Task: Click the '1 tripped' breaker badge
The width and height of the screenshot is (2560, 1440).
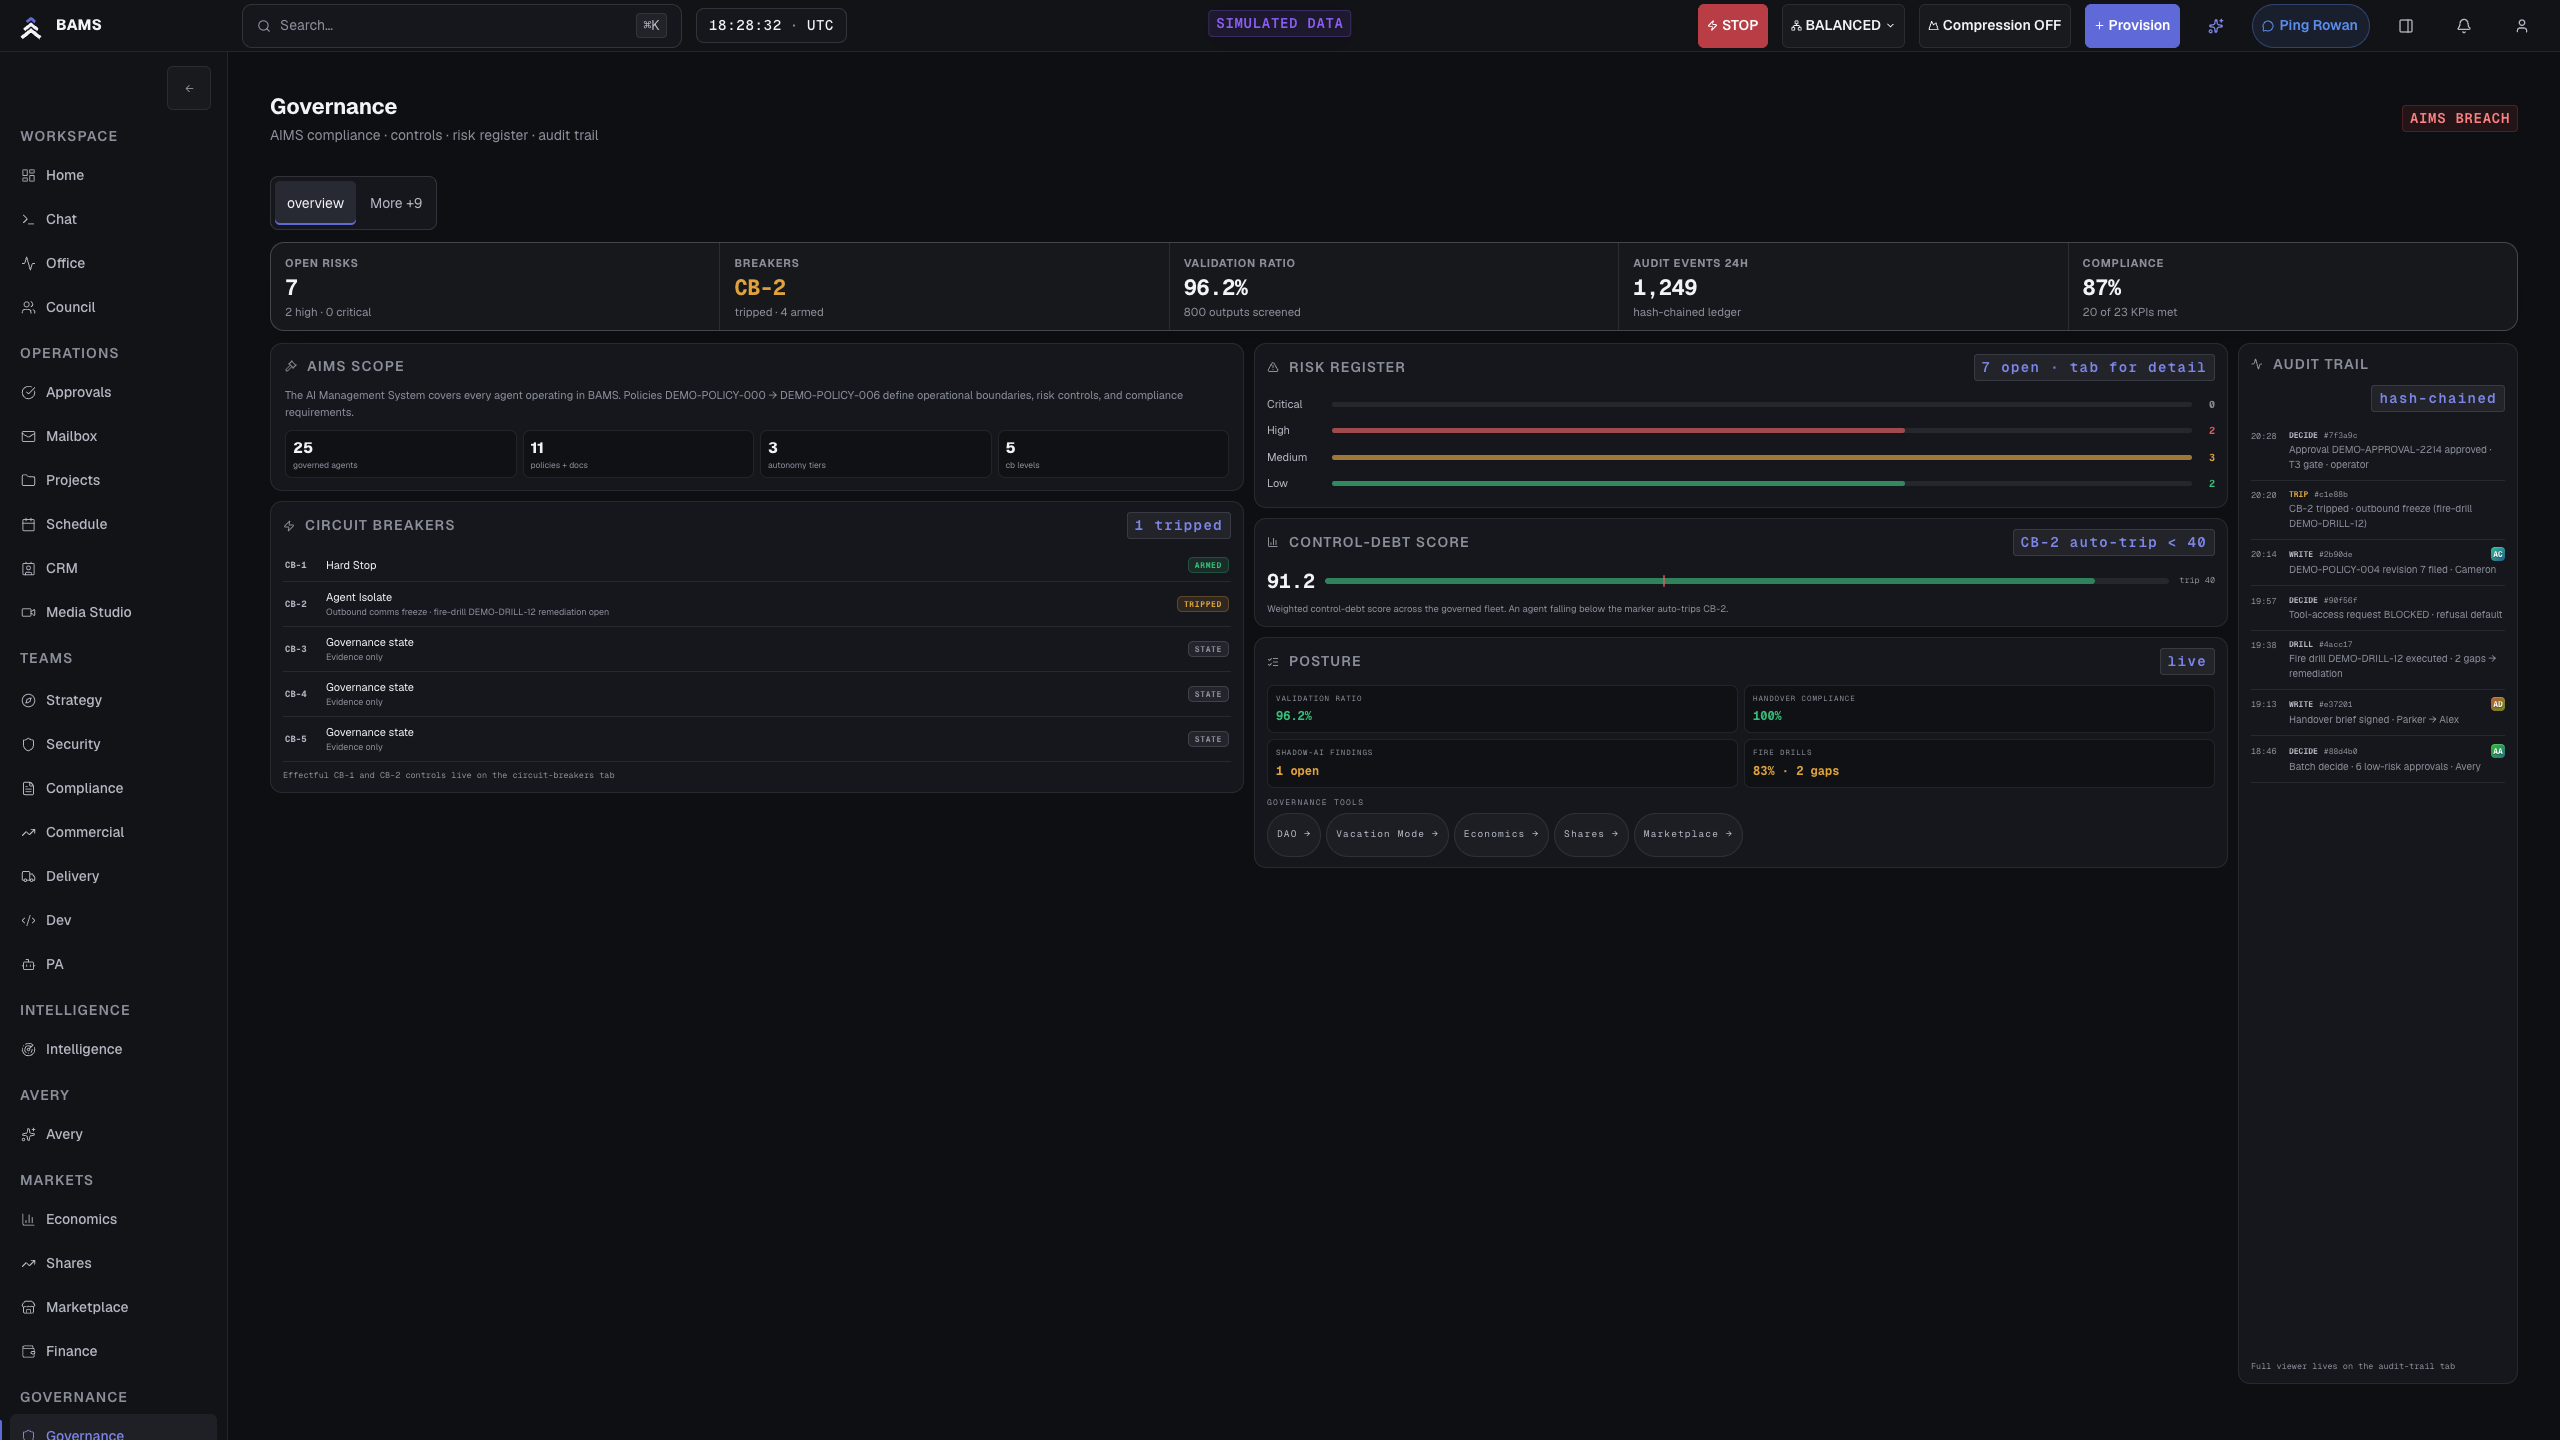Action: pos(1178,526)
